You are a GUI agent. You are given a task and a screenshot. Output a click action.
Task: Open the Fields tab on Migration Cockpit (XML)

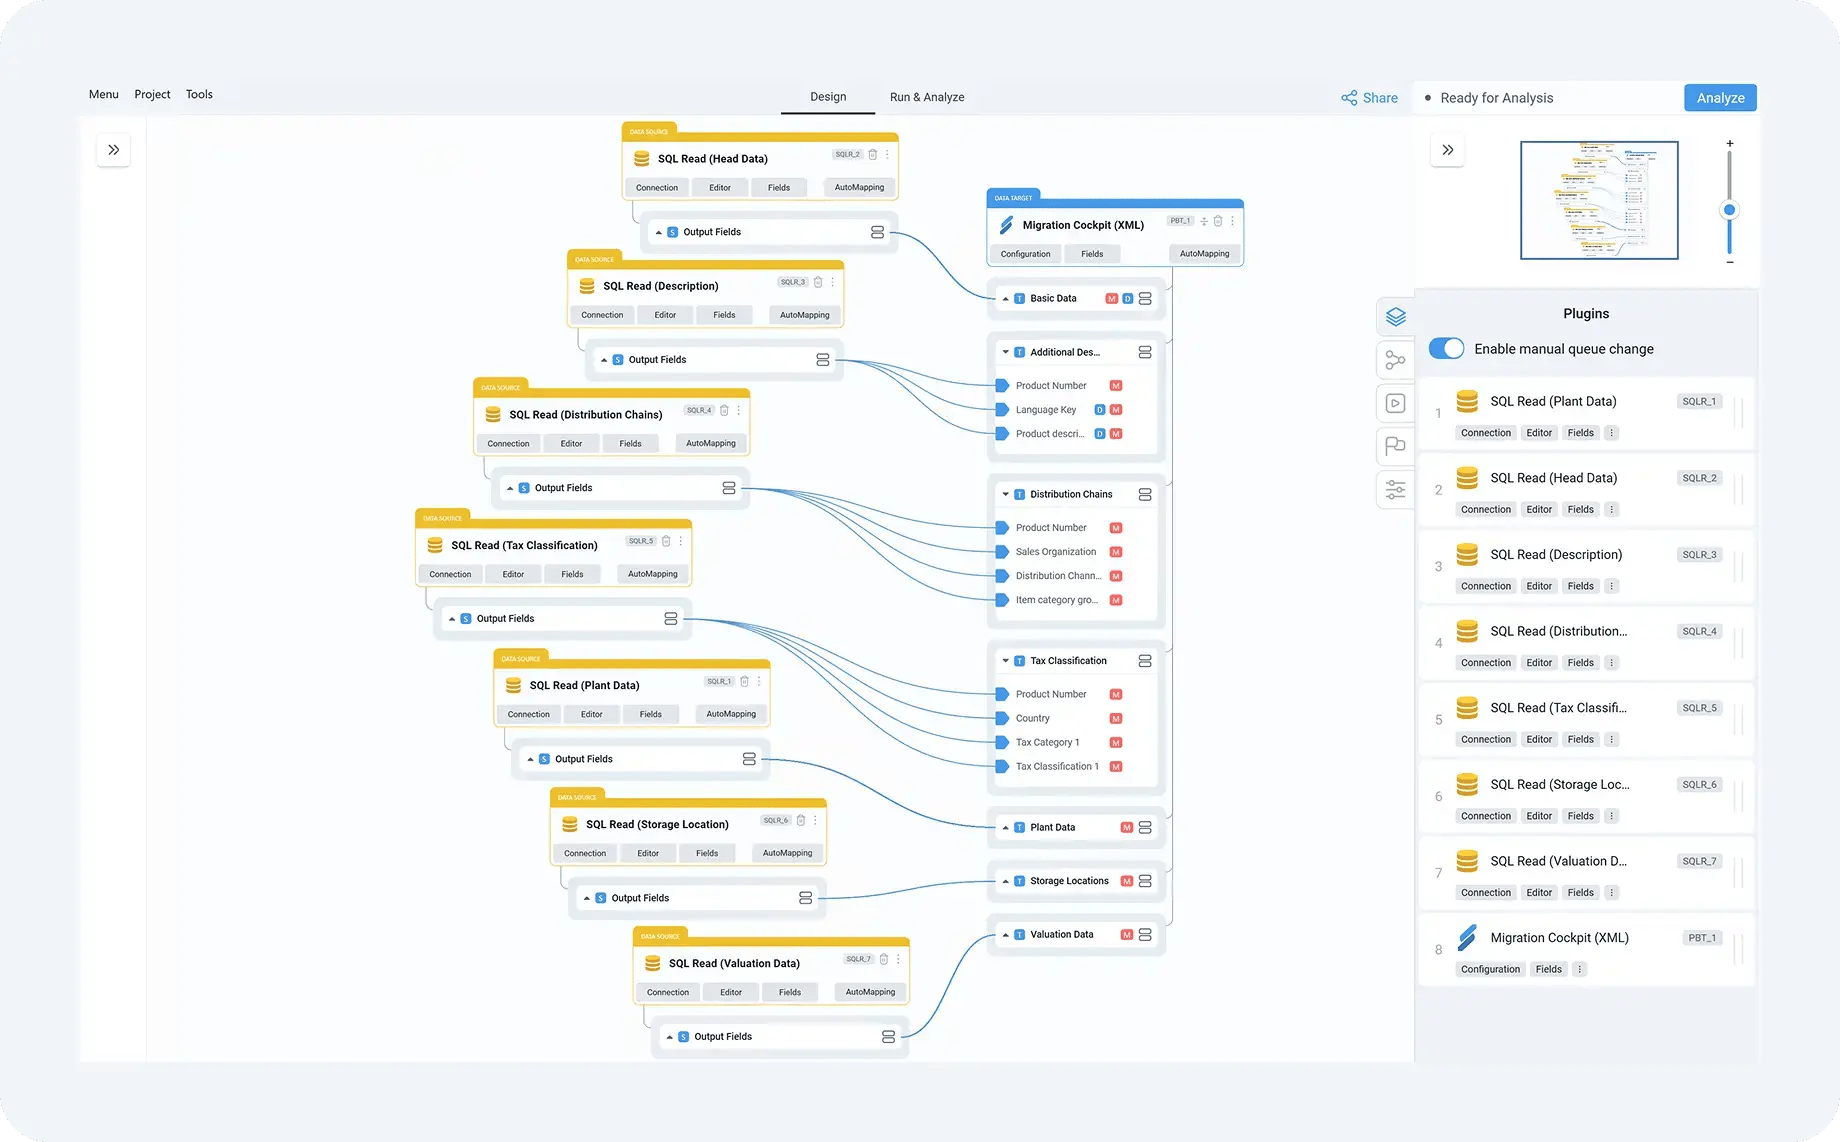click(1092, 253)
